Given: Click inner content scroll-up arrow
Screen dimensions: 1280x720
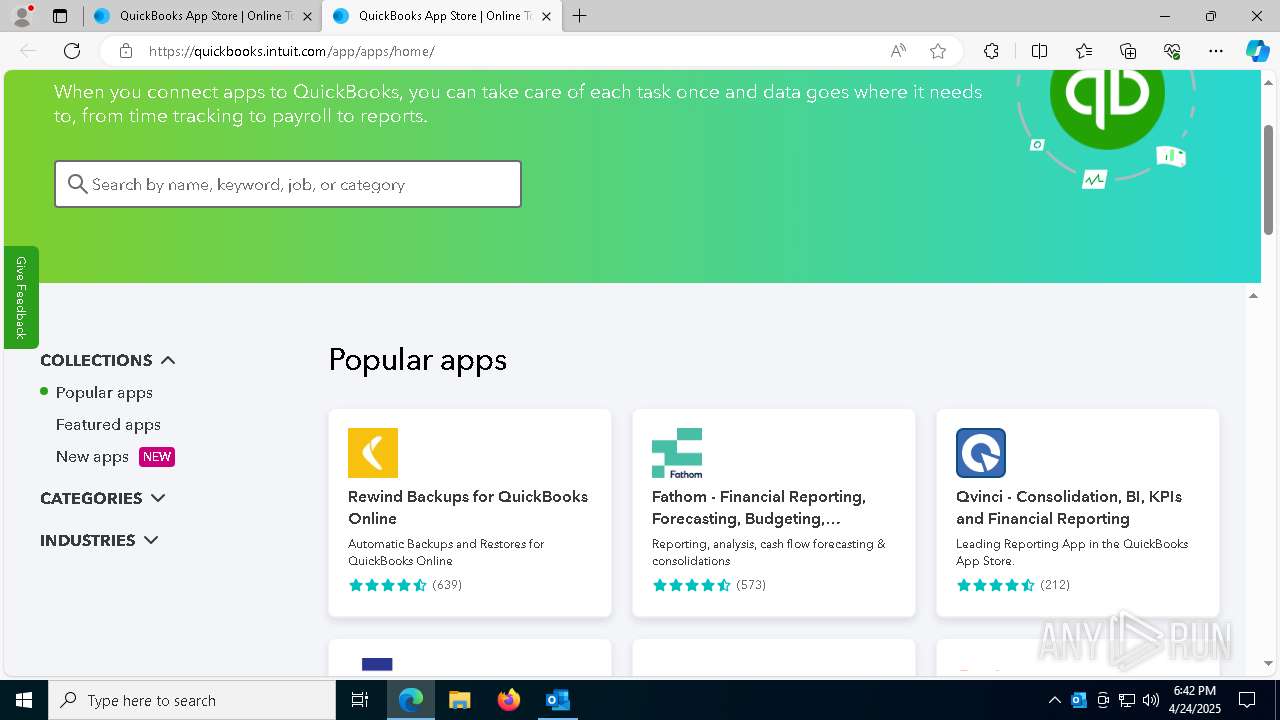Looking at the screenshot, I should 1254,295.
